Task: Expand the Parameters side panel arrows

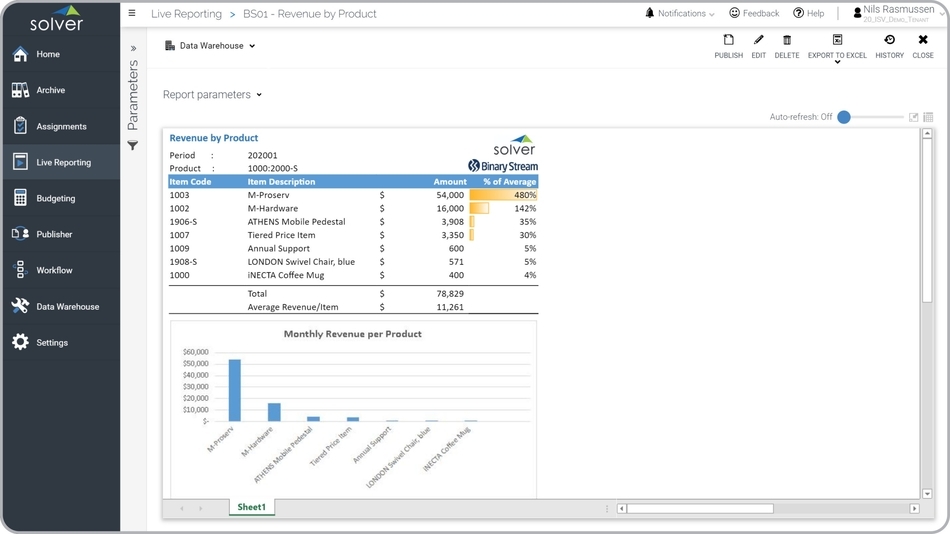Action: pyautogui.click(x=133, y=48)
